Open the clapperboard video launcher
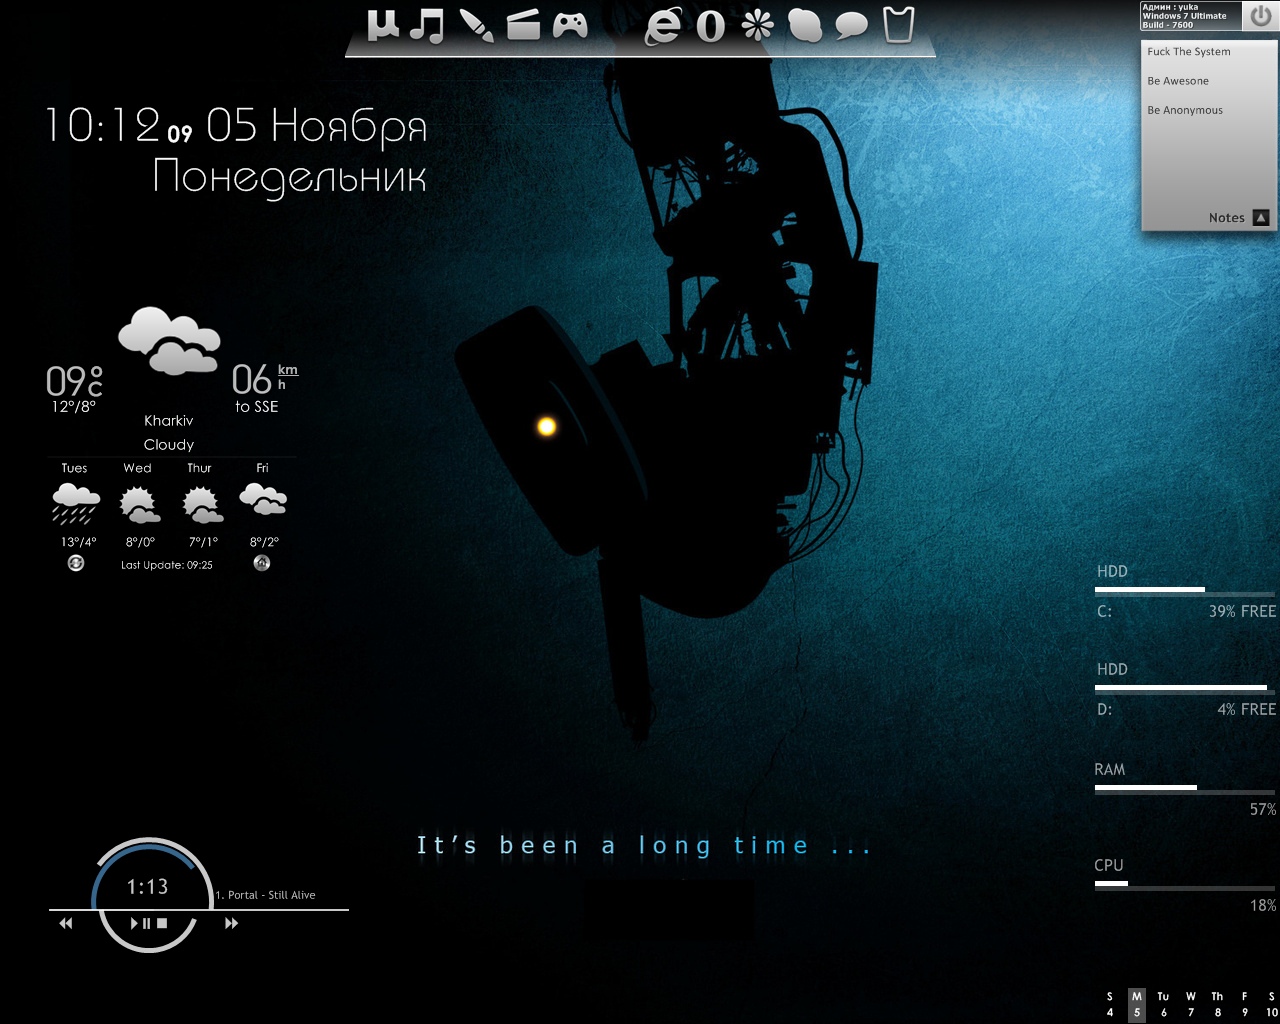 pos(523,25)
